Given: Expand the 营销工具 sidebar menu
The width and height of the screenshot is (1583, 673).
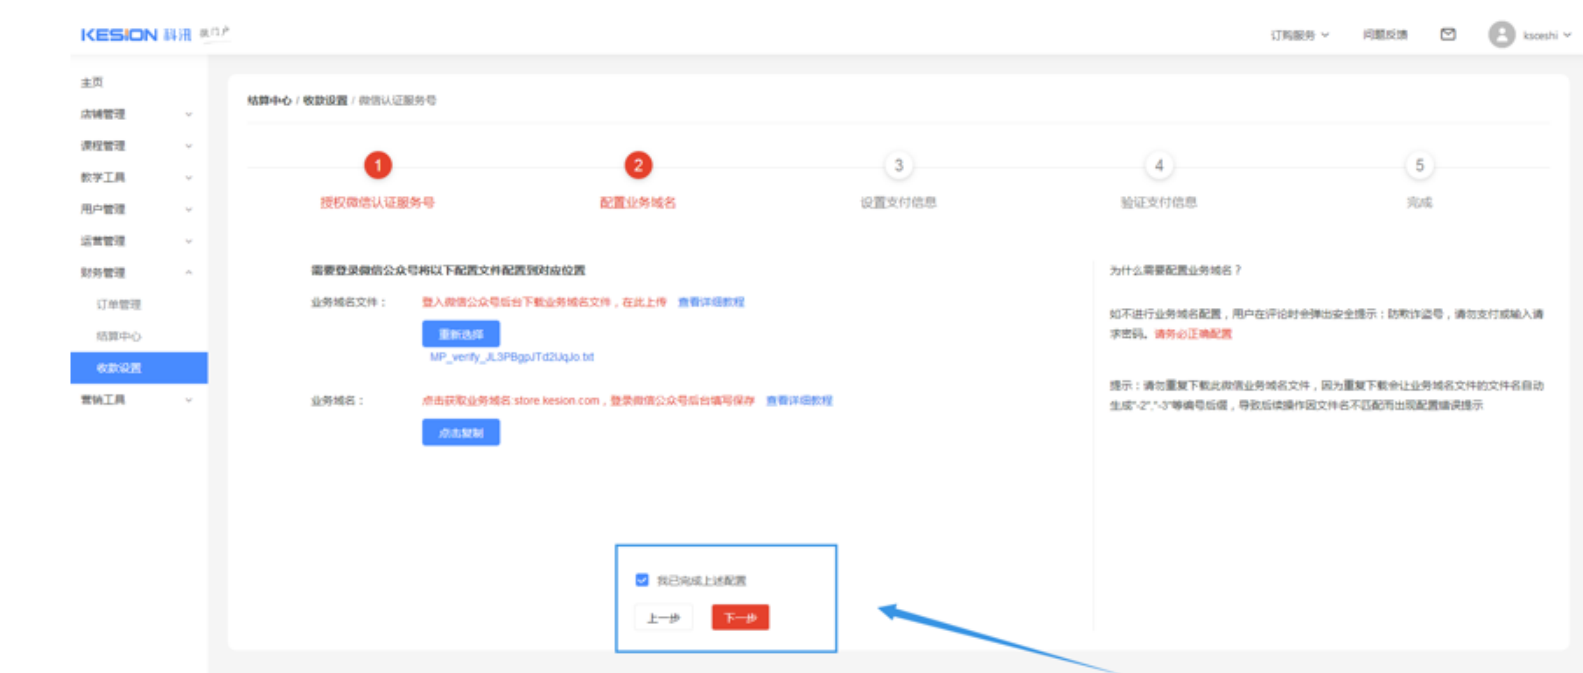Looking at the screenshot, I should [138, 399].
